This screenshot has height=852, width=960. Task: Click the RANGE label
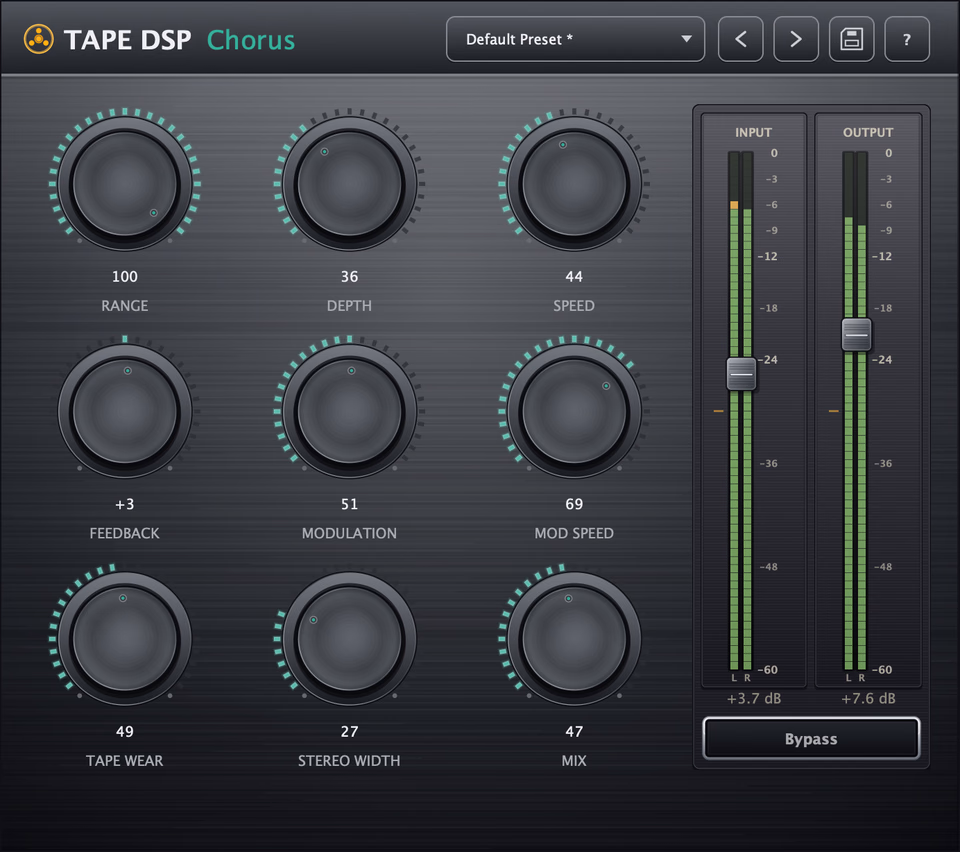(125, 305)
